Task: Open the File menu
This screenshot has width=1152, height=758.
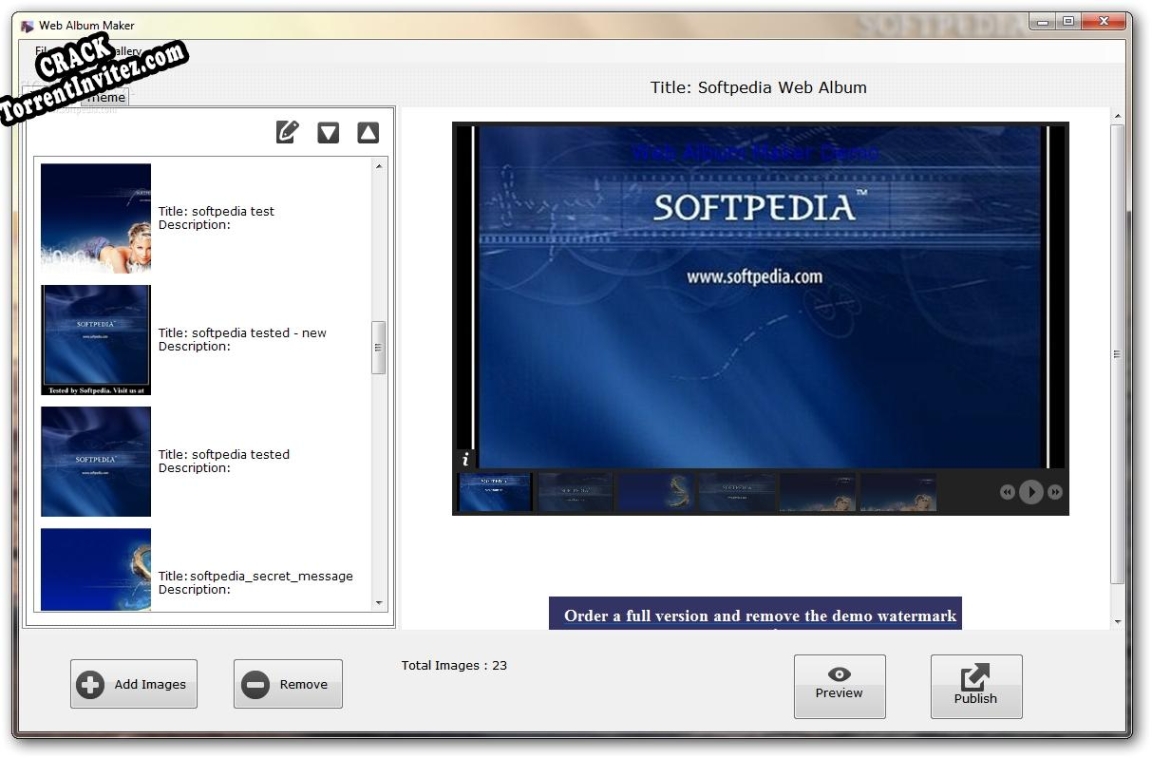Action: point(40,48)
